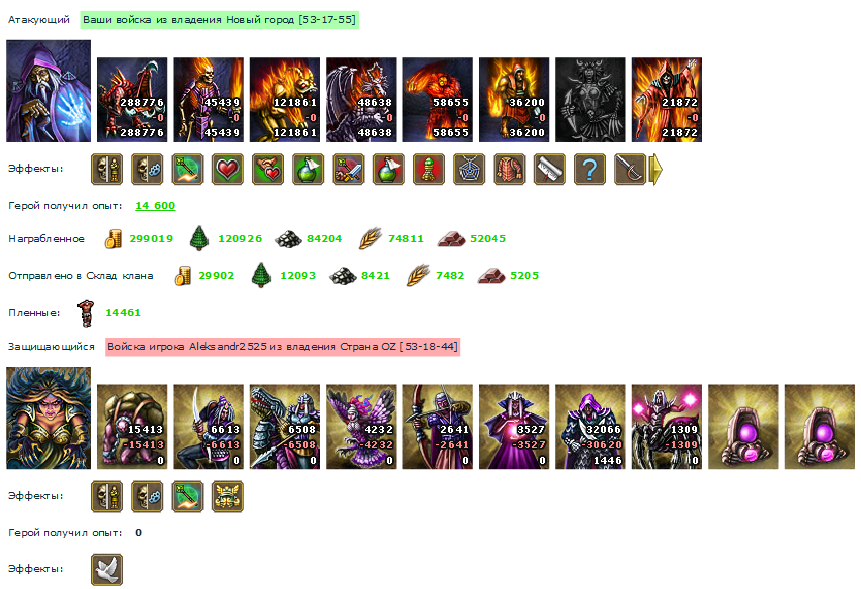Click the defender label Aleksandr2525 Страна OZ

click(282, 347)
